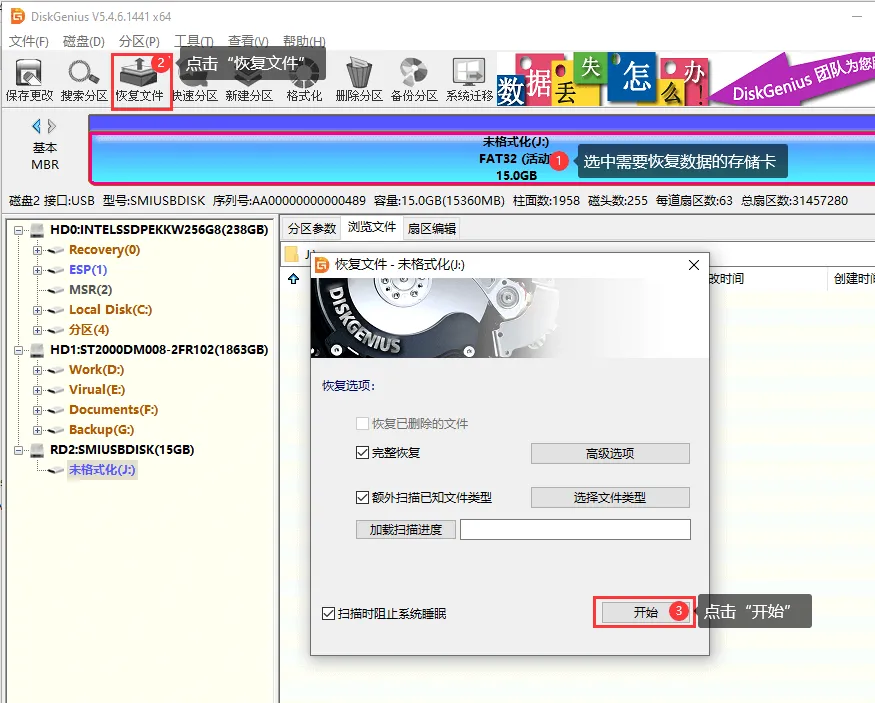The height and width of the screenshot is (703, 875).
Task: Open the 文件(F) menu
Action: point(29,41)
